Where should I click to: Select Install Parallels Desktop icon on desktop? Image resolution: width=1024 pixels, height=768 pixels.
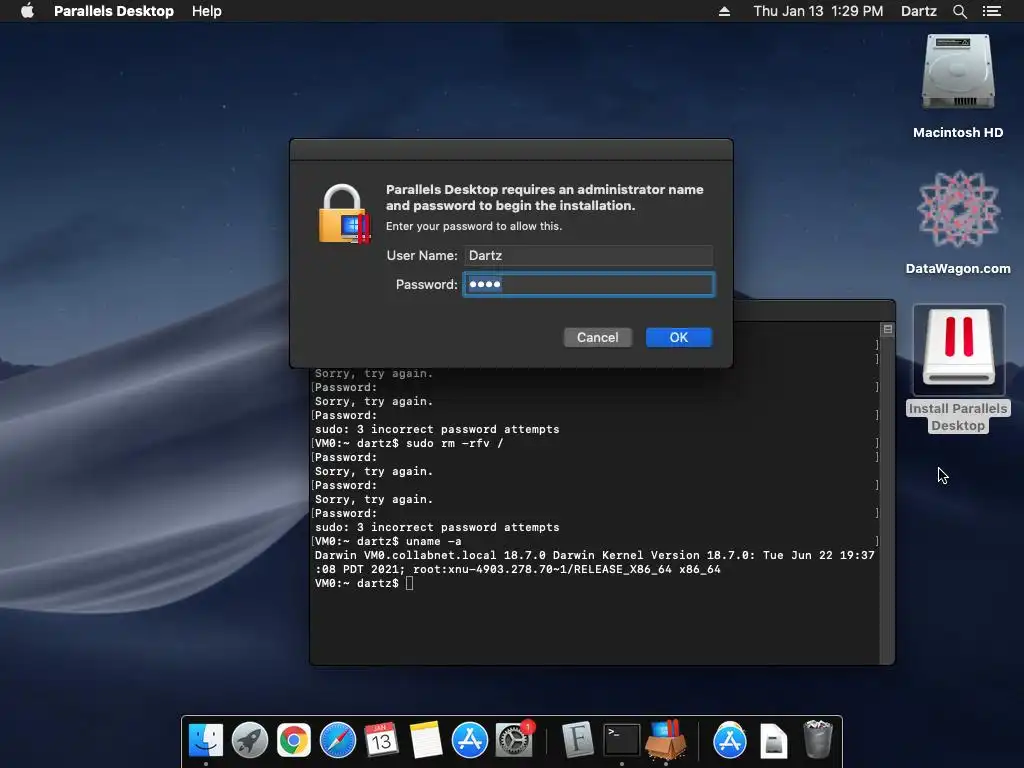(x=958, y=368)
